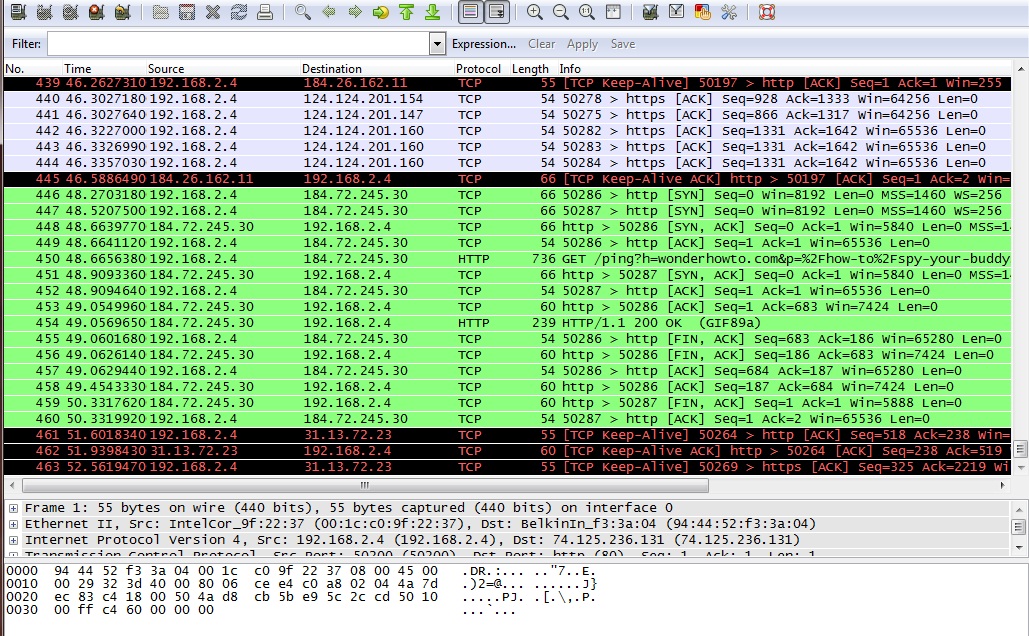Sort packets by Protocol column header

(478, 69)
